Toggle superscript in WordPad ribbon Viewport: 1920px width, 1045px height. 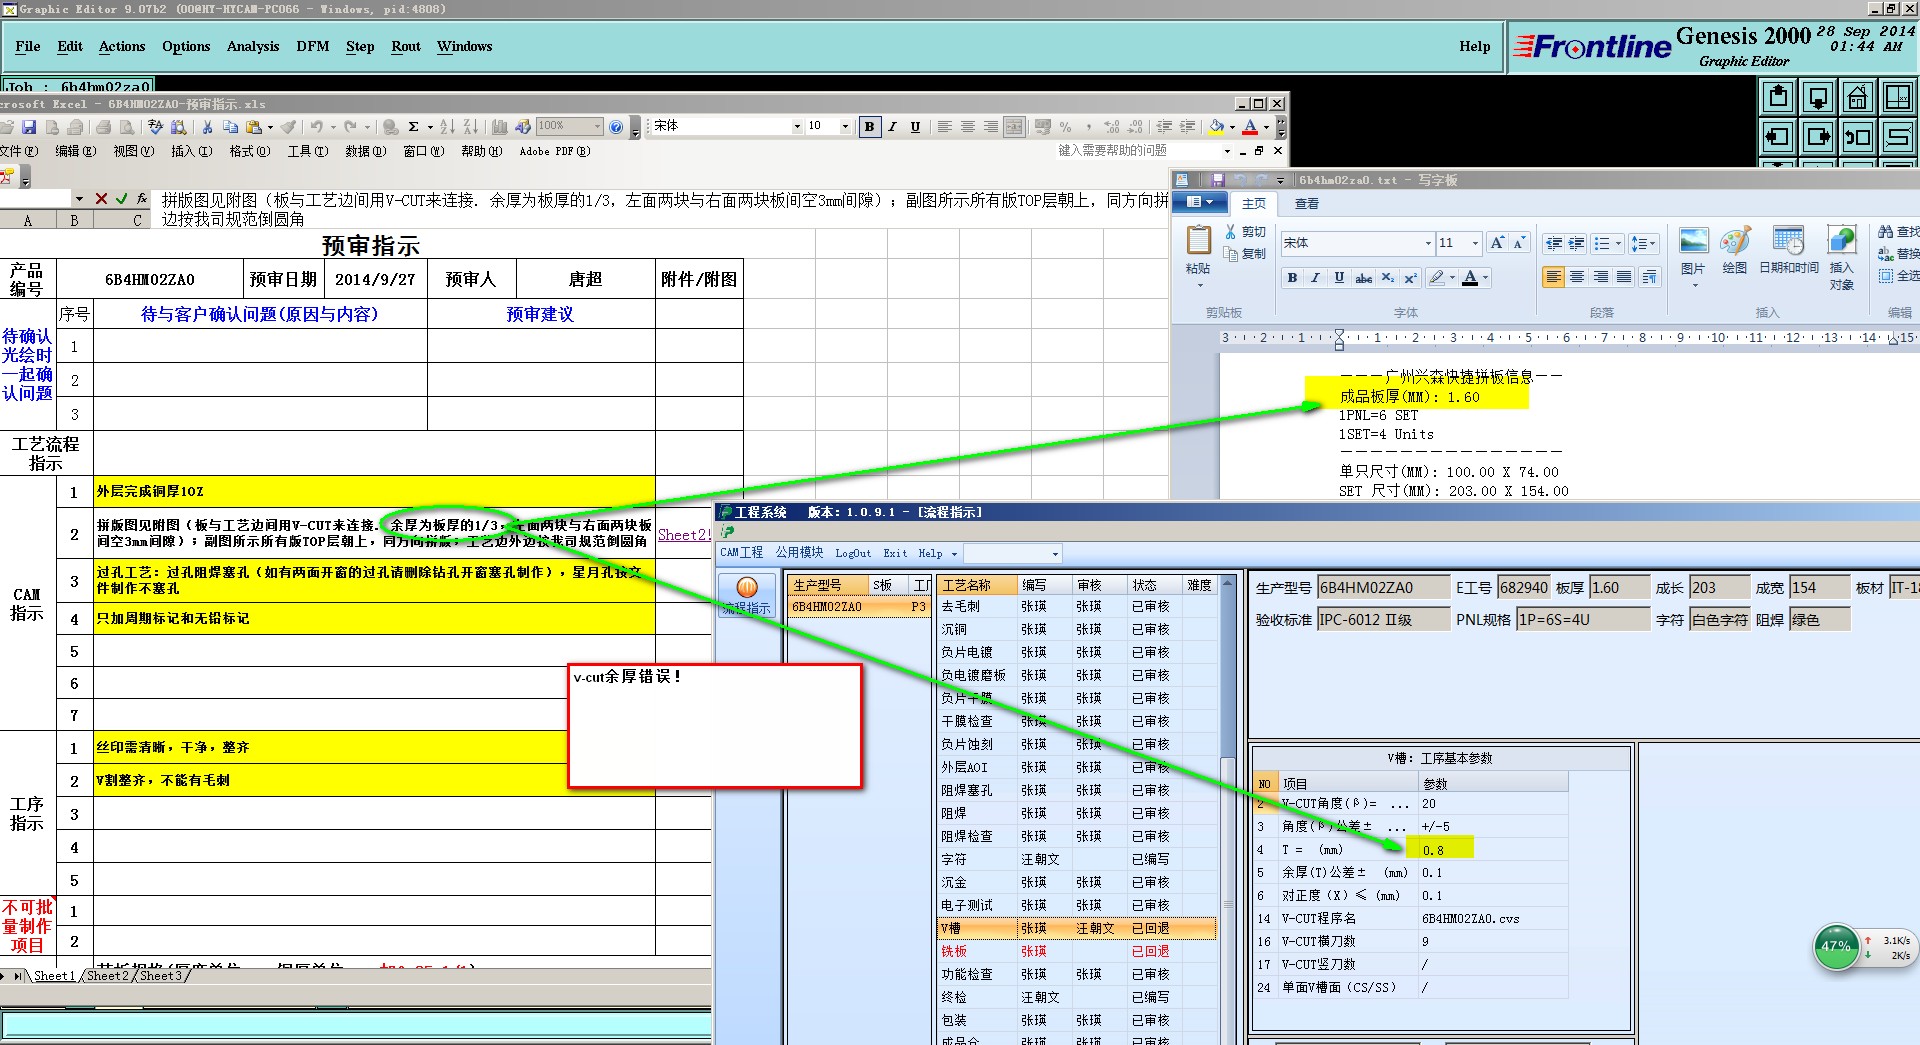click(1410, 278)
